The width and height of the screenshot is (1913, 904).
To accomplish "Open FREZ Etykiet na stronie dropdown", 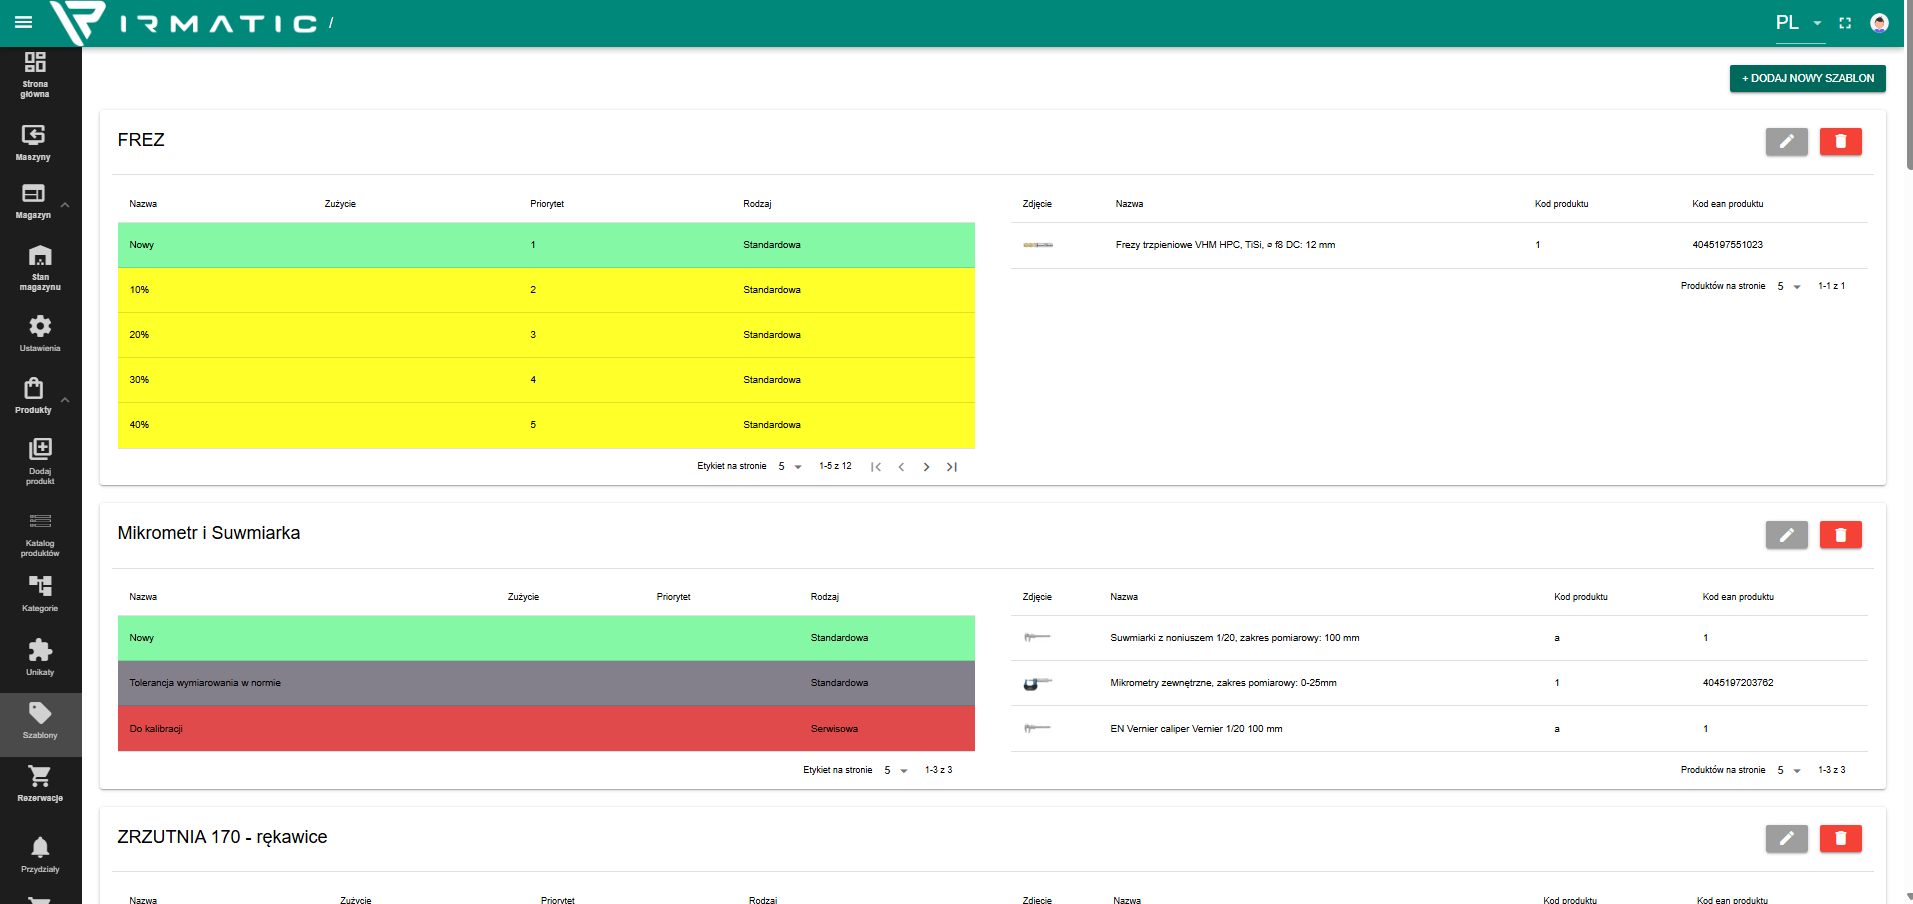I will (x=790, y=467).
